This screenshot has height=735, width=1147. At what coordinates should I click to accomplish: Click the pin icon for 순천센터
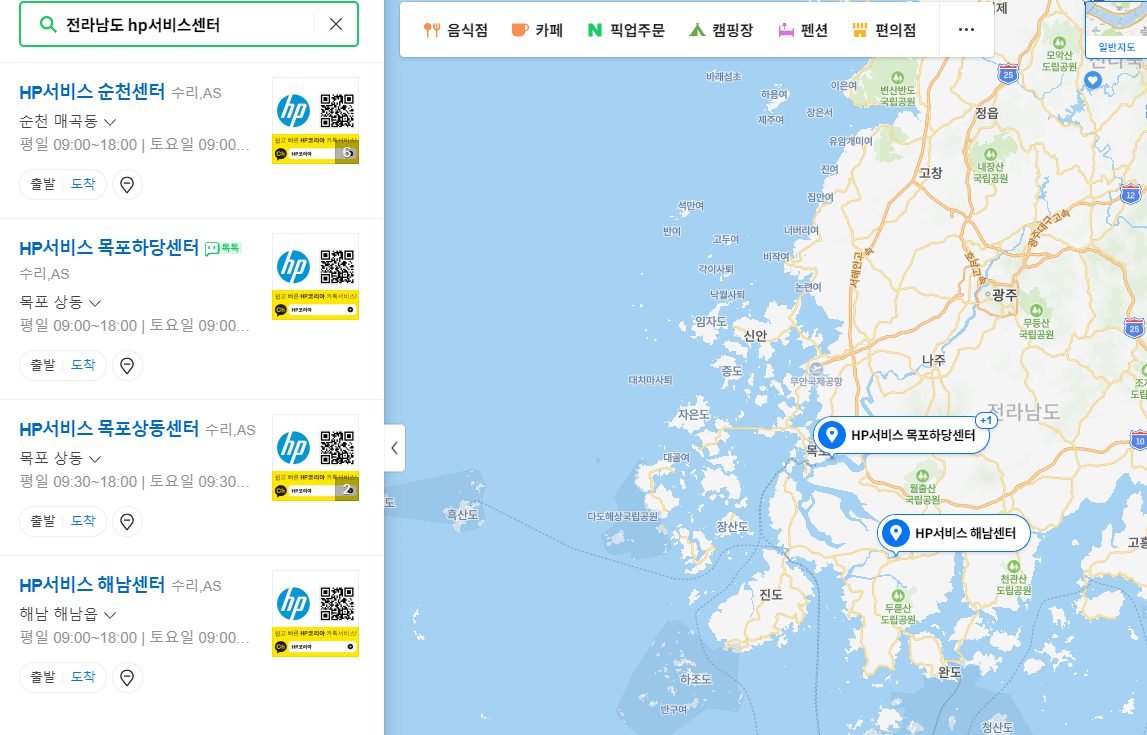pyautogui.click(x=127, y=184)
